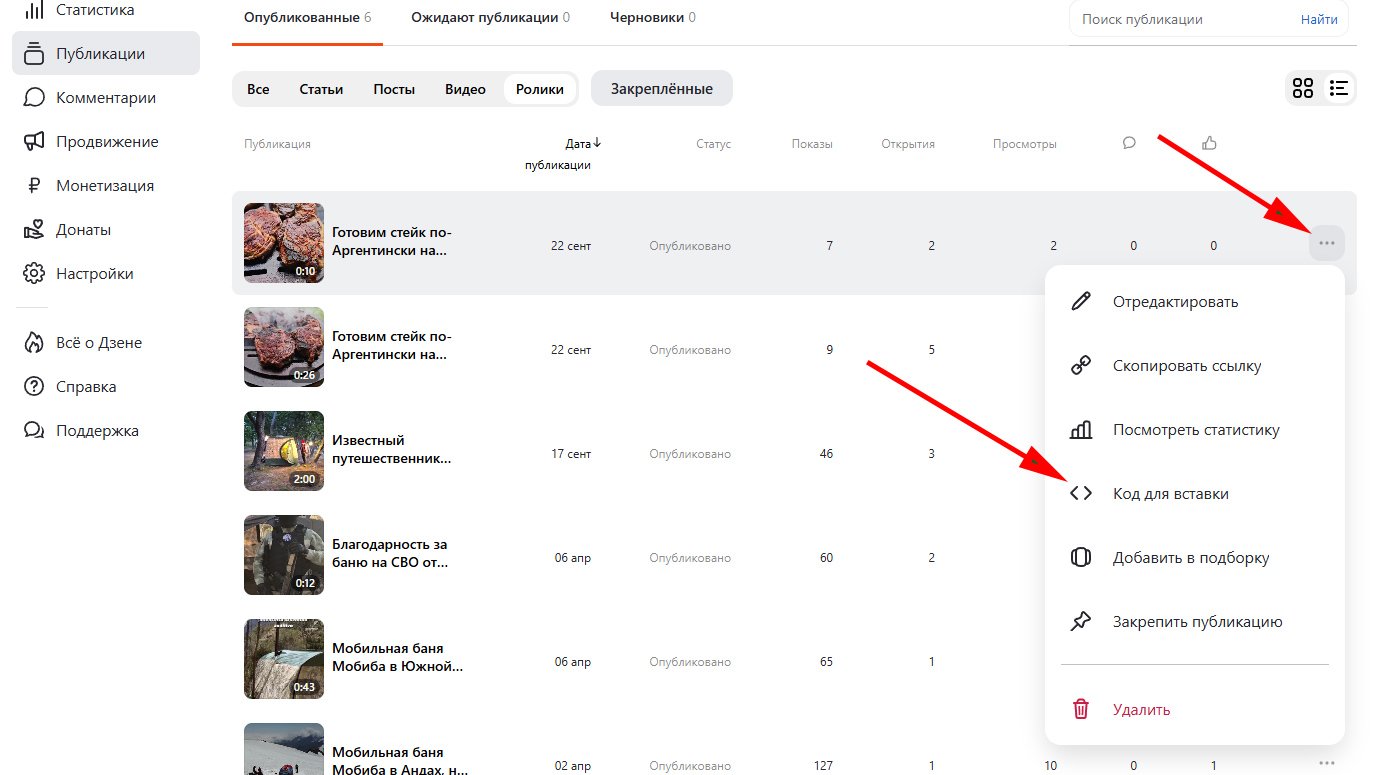Open the Известный путешественник video thumbnail
This screenshot has height=775, width=1378.
point(284,451)
